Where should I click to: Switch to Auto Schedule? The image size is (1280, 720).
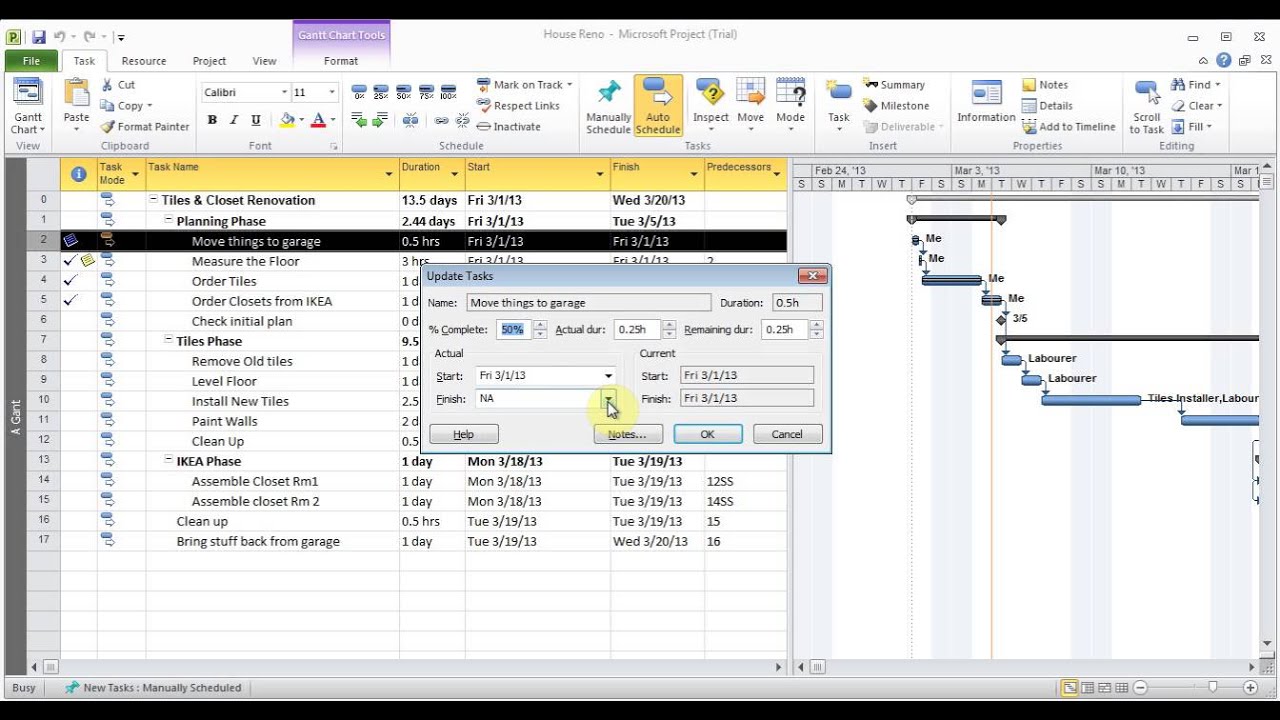(x=658, y=107)
